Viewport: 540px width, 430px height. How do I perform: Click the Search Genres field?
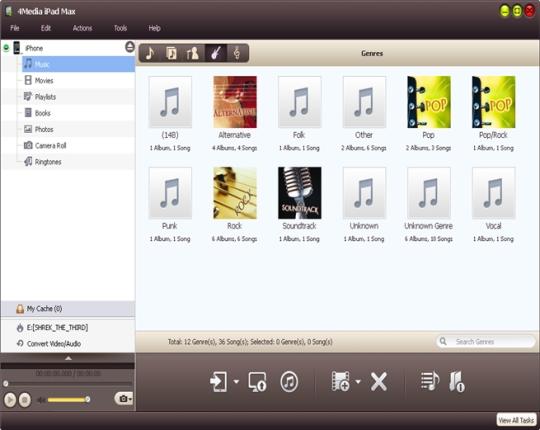(x=486, y=342)
